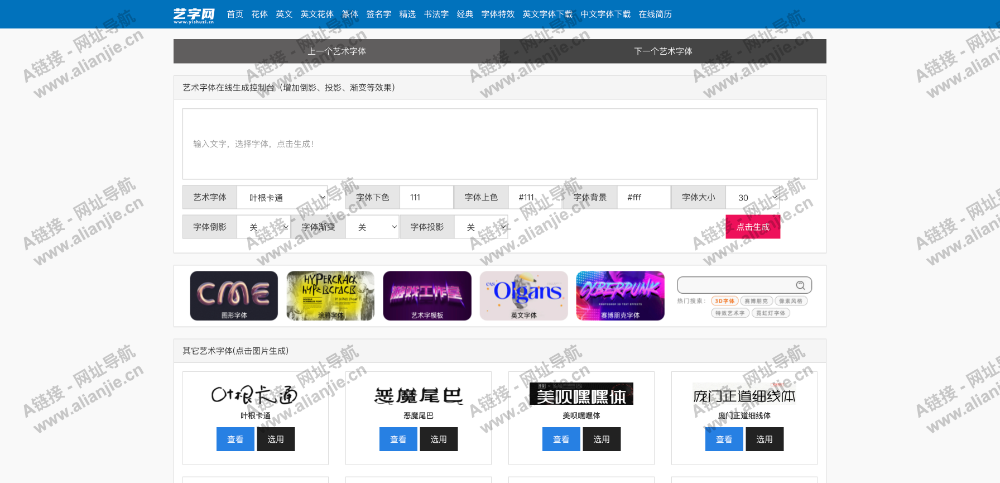This screenshot has width=1000, height=483.
Task: Open the 字体大小 size dropdown
Action: (753, 198)
